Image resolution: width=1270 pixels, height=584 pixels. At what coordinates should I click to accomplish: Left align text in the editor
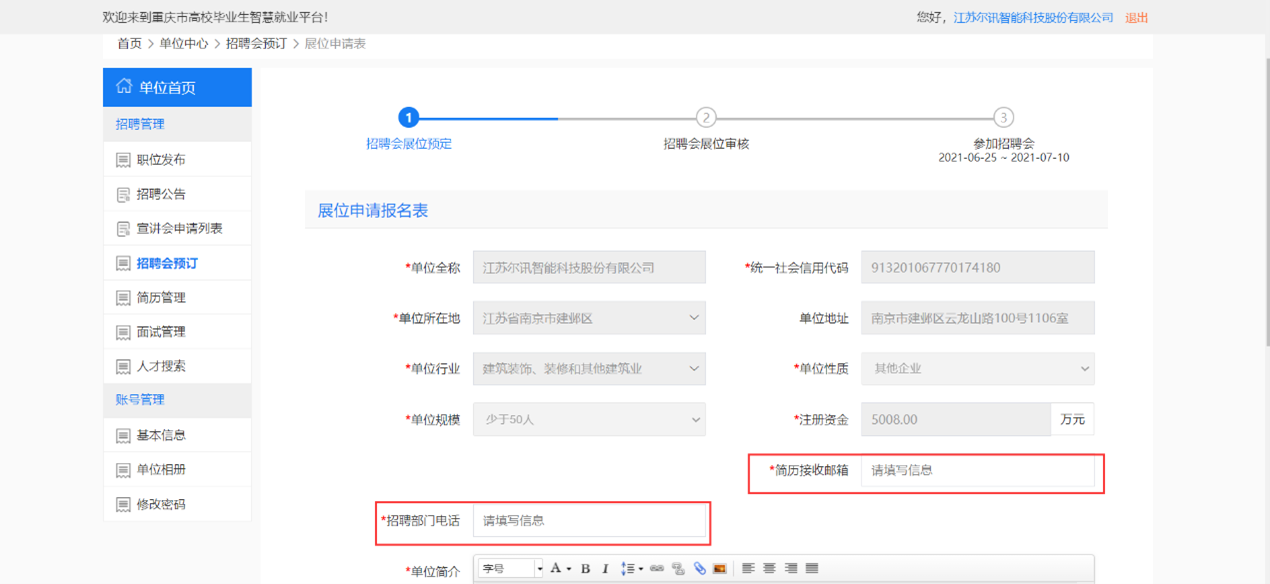748,569
